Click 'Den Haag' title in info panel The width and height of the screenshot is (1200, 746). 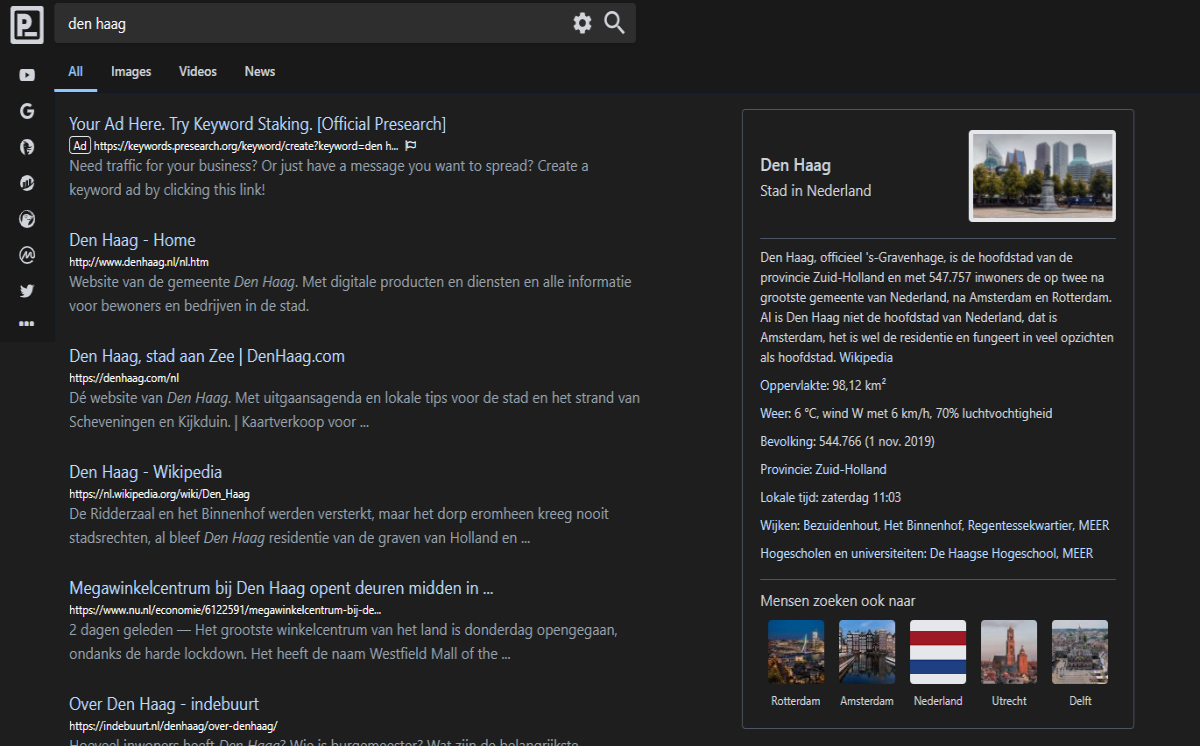tap(795, 166)
